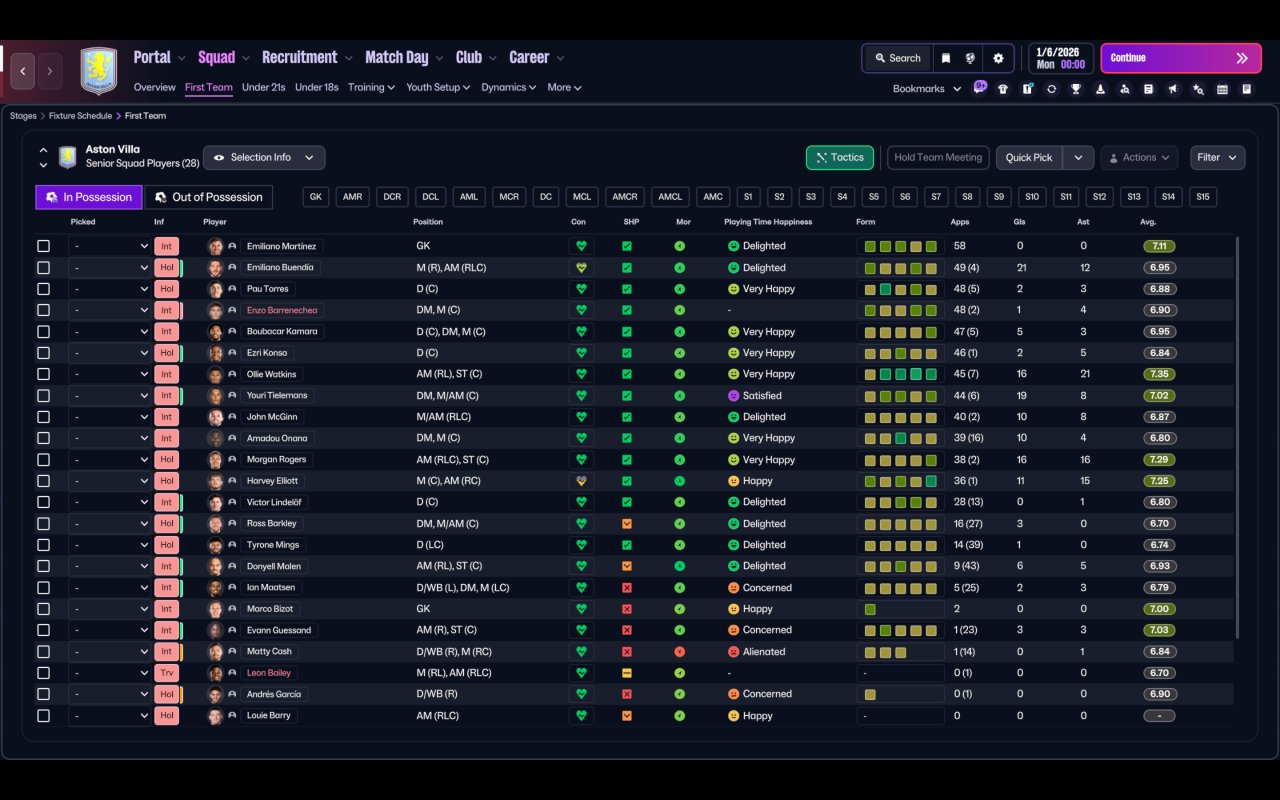The width and height of the screenshot is (1280, 800).
Task: Click Emiliano Martínez's contract heart icon
Action: click(581, 246)
